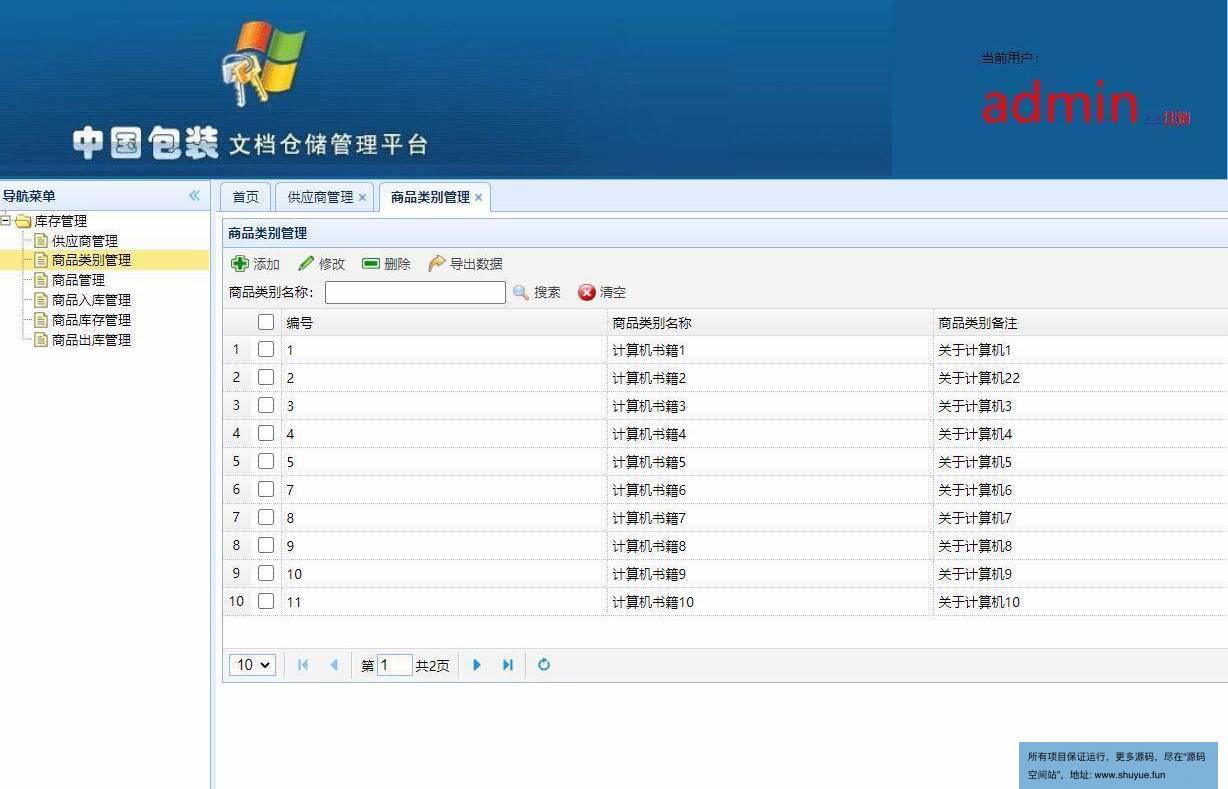Click the 注销 logout link
The width and height of the screenshot is (1228, 789).
[x=1175, y=118]
